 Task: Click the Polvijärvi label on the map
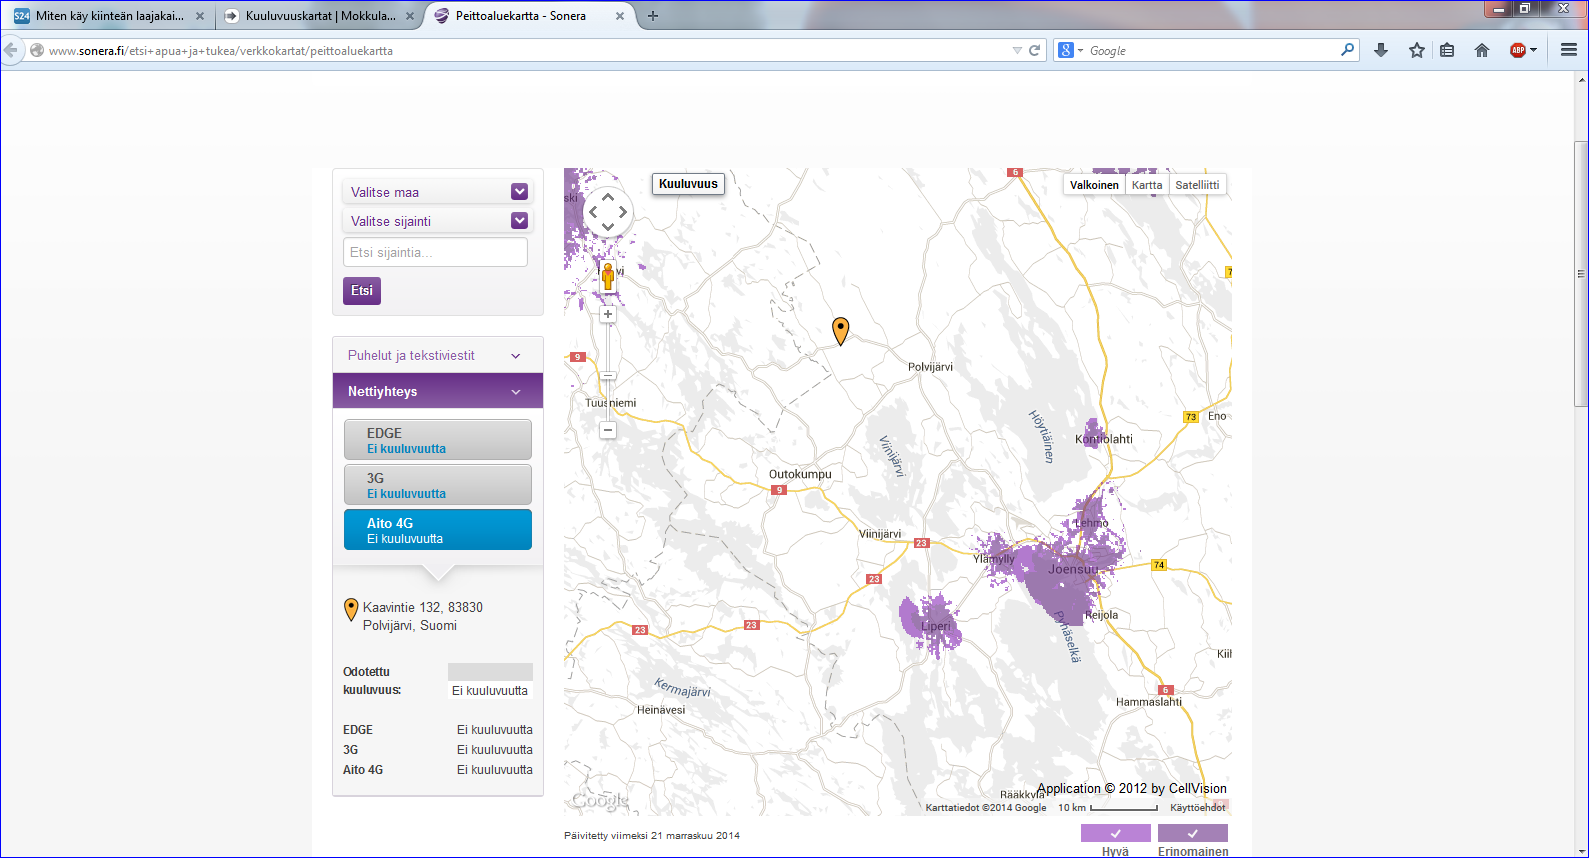coord(930,367)
